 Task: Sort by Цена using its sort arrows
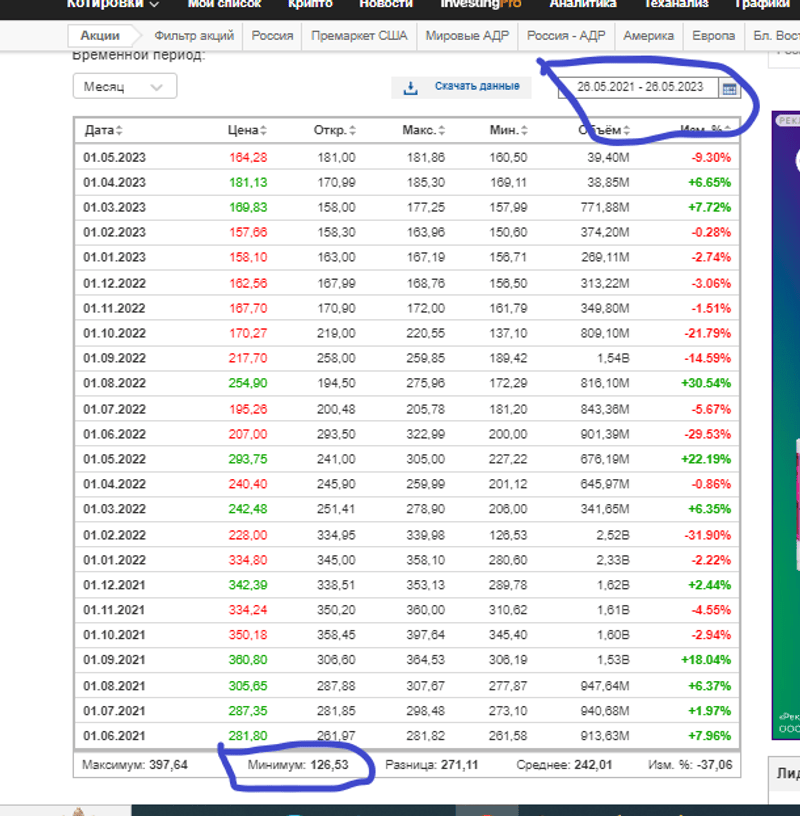264,131
